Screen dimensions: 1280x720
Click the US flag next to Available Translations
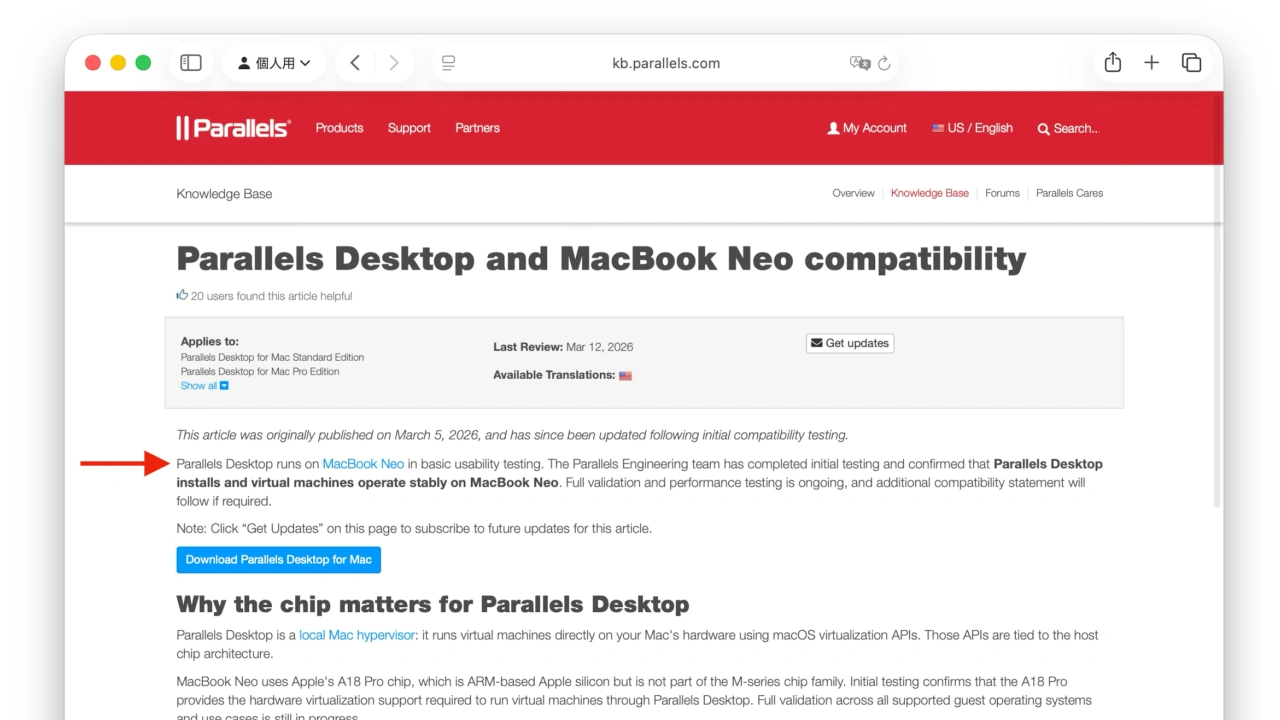tap(625, 375)
